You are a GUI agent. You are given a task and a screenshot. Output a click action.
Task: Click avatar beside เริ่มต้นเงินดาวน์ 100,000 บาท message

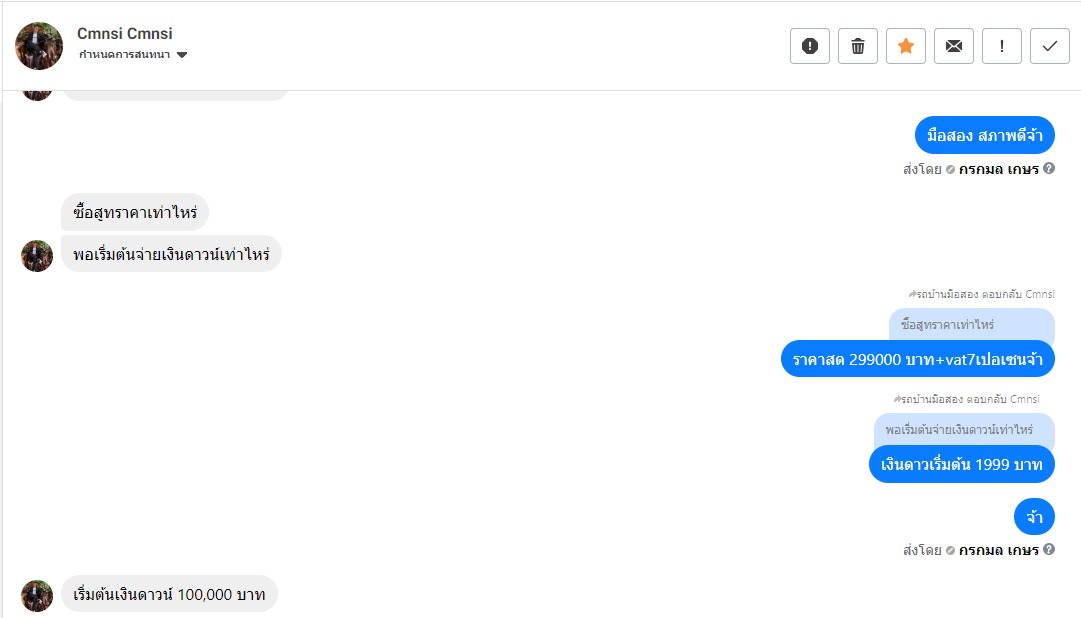tap(37, 595)
